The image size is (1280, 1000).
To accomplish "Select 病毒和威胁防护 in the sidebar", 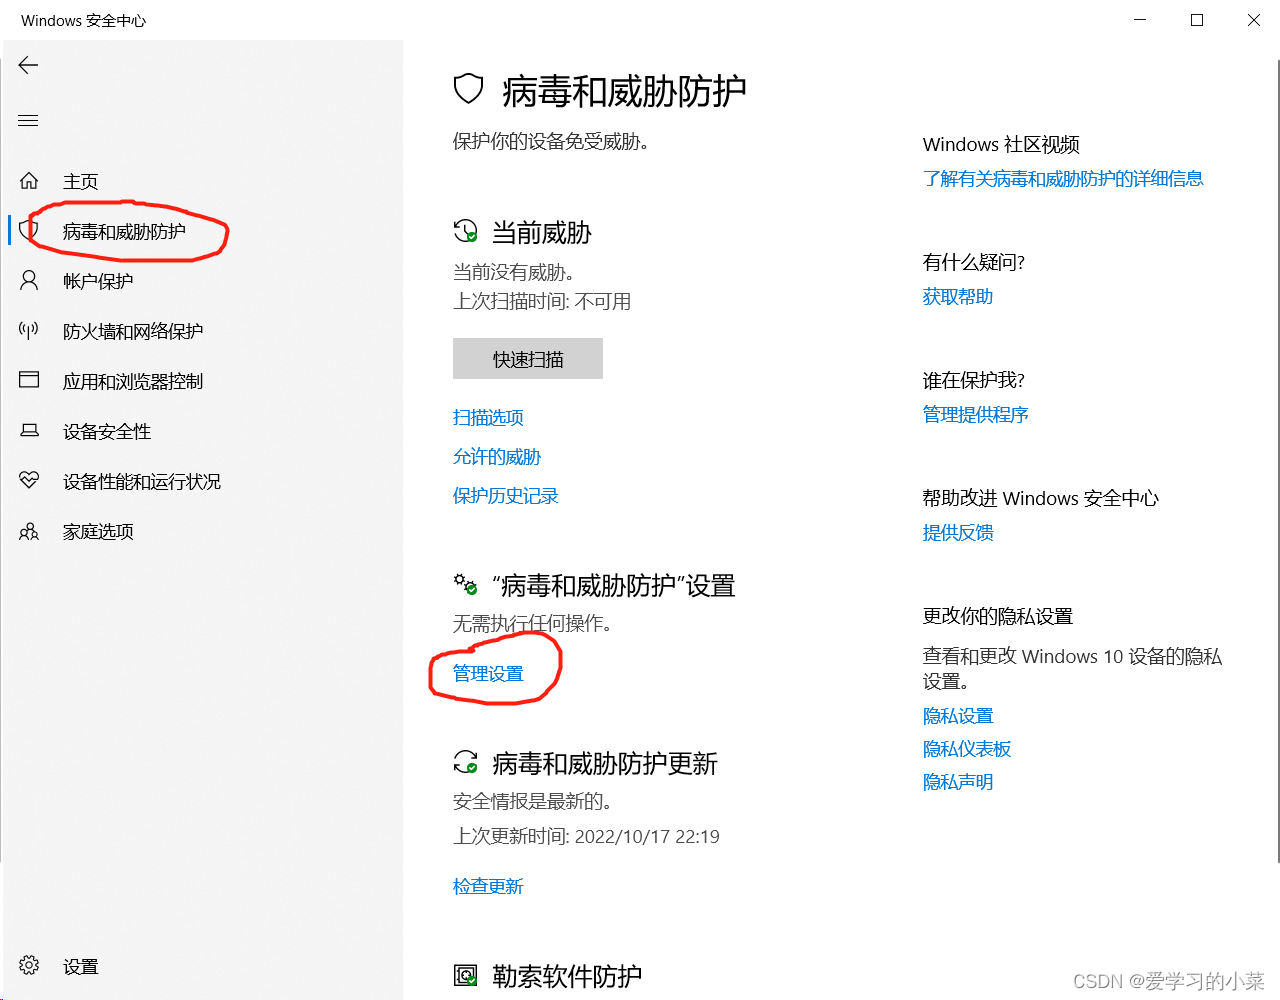I will 124,231.
